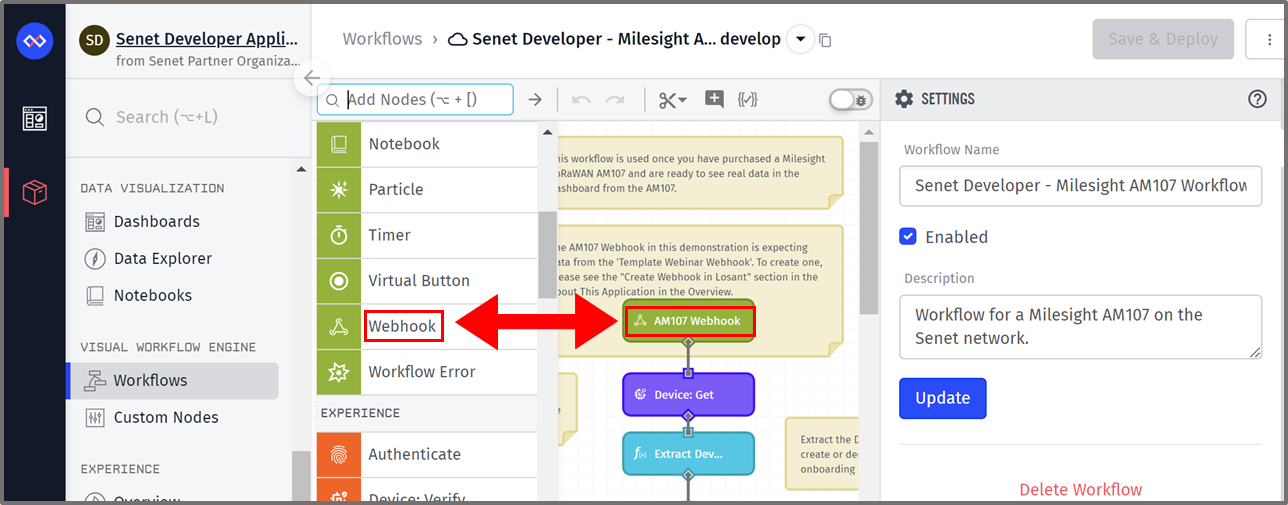The image size is (1288, 505).
Task: Edit the Workflow Name field
Action: pos(1081,186)
